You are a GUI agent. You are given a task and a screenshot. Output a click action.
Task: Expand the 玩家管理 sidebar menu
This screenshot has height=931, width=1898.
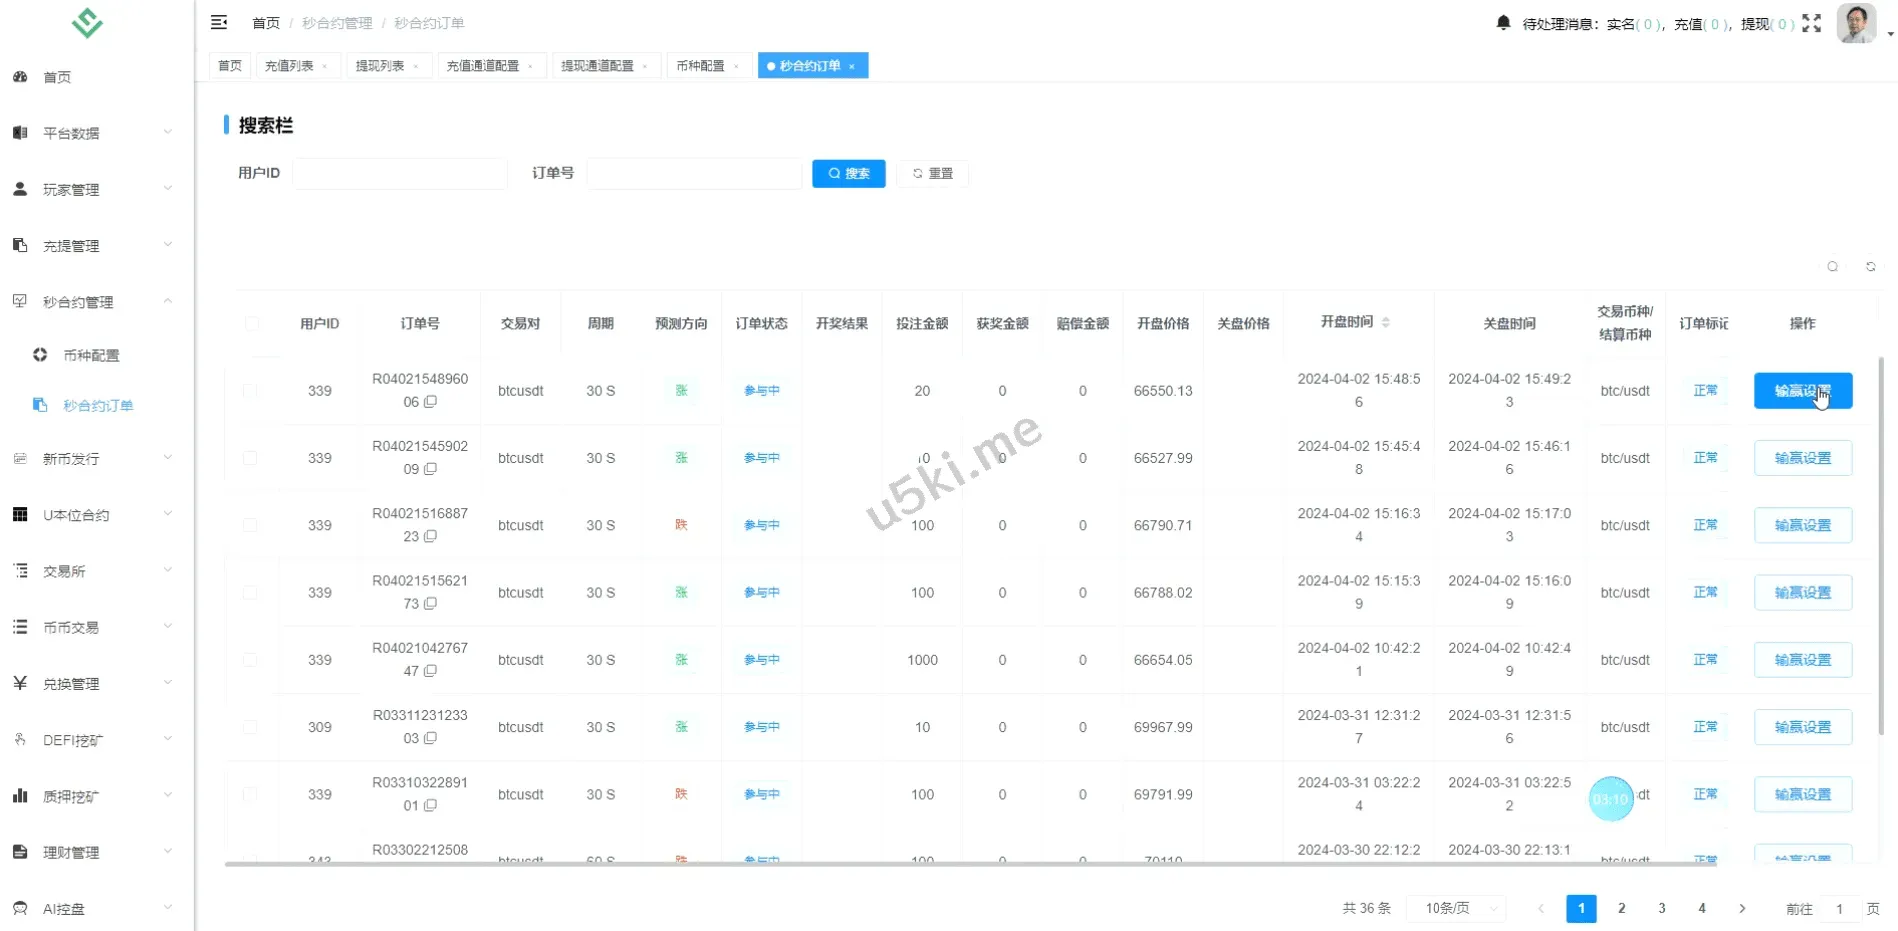pos(92,189)
